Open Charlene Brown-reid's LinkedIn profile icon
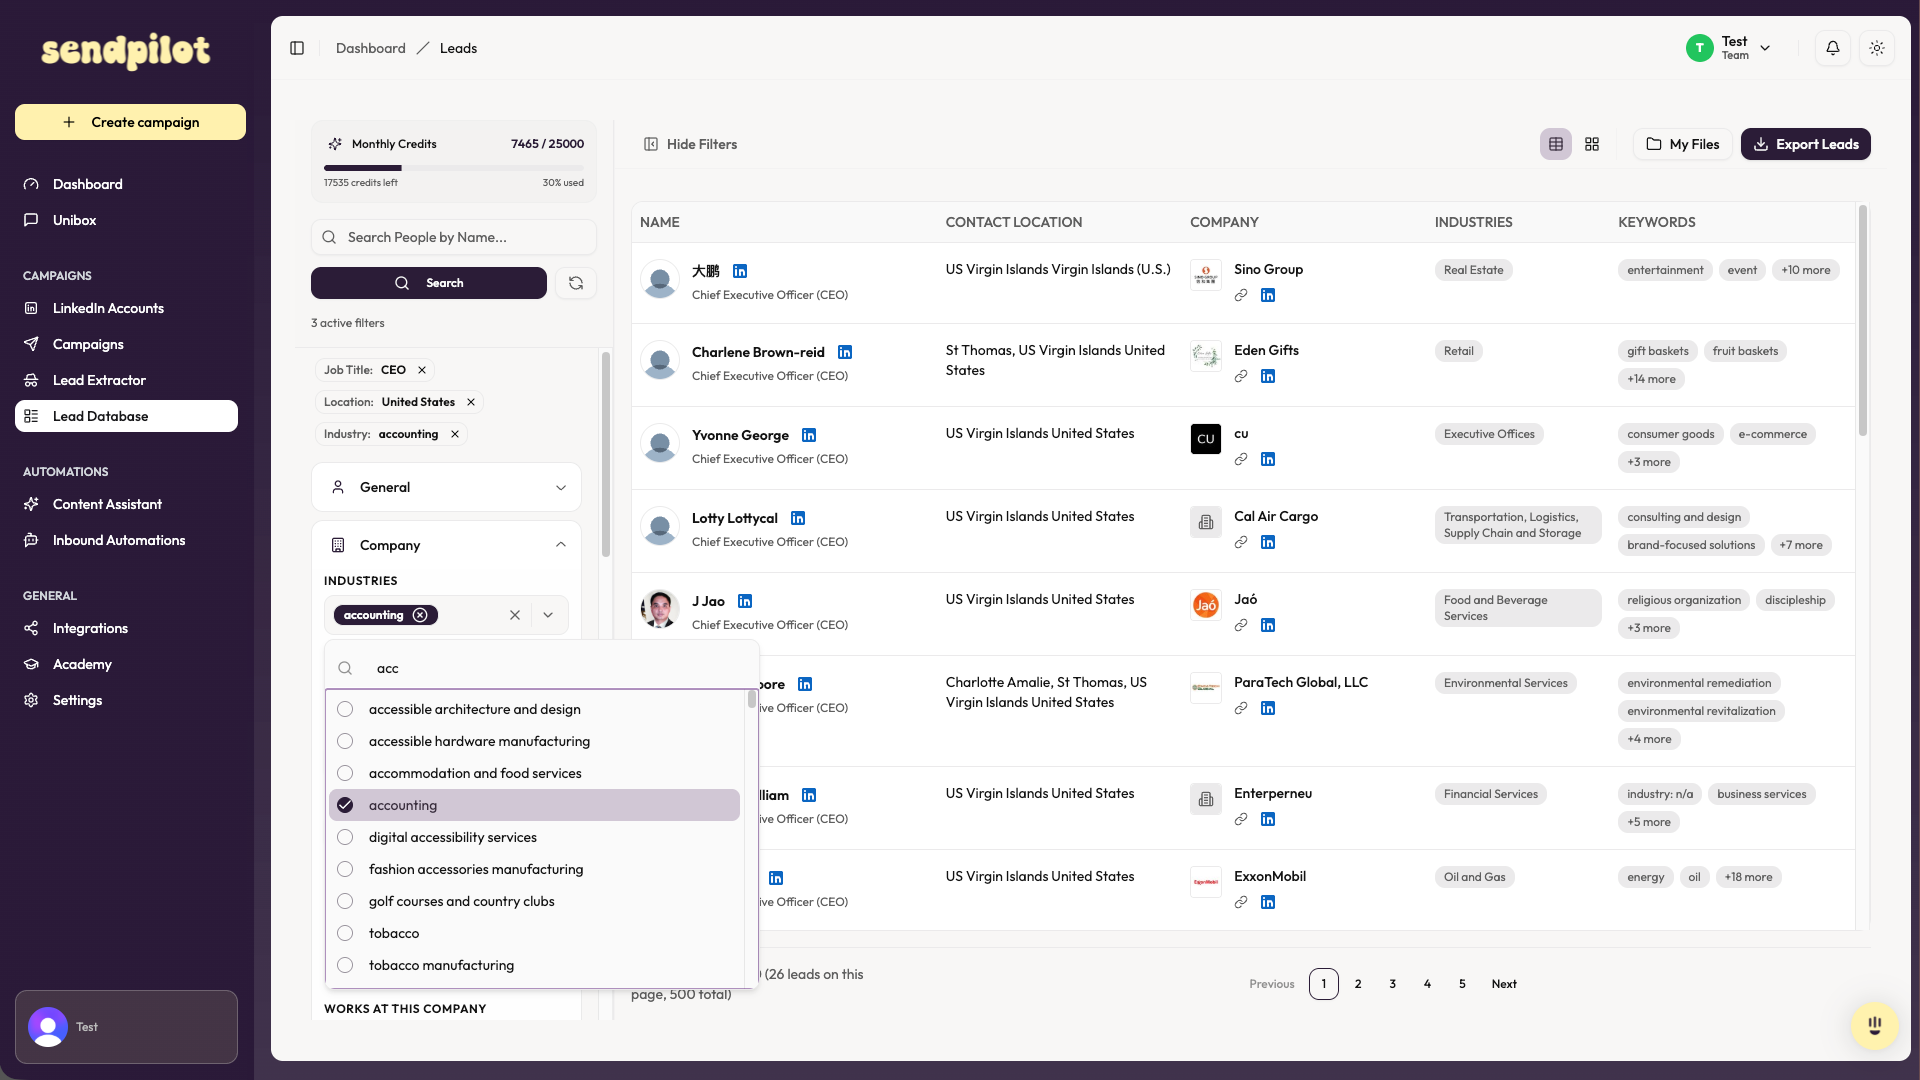 [x=845, y=352]
